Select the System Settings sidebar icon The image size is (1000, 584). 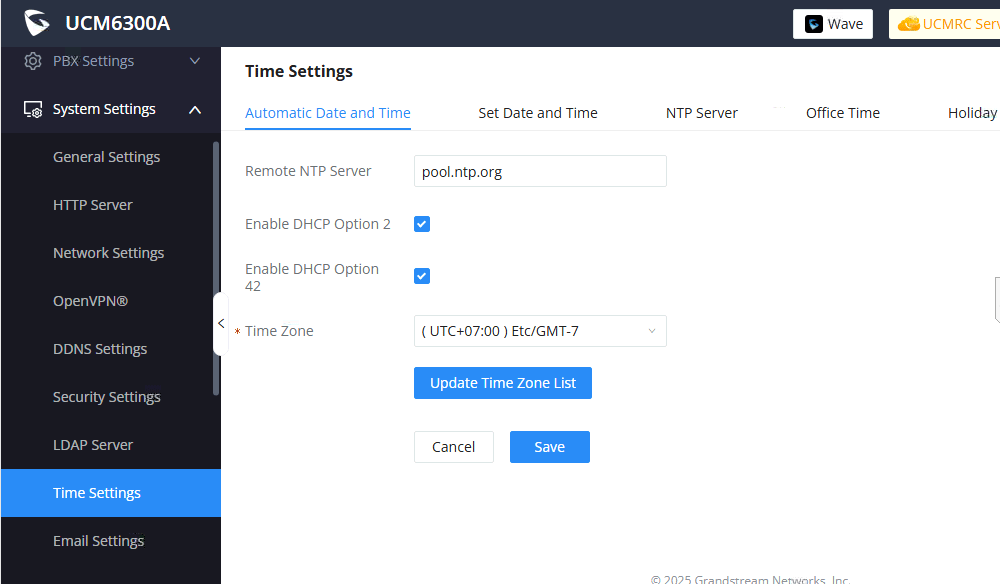pyautogui.click(x=32, y=108)
